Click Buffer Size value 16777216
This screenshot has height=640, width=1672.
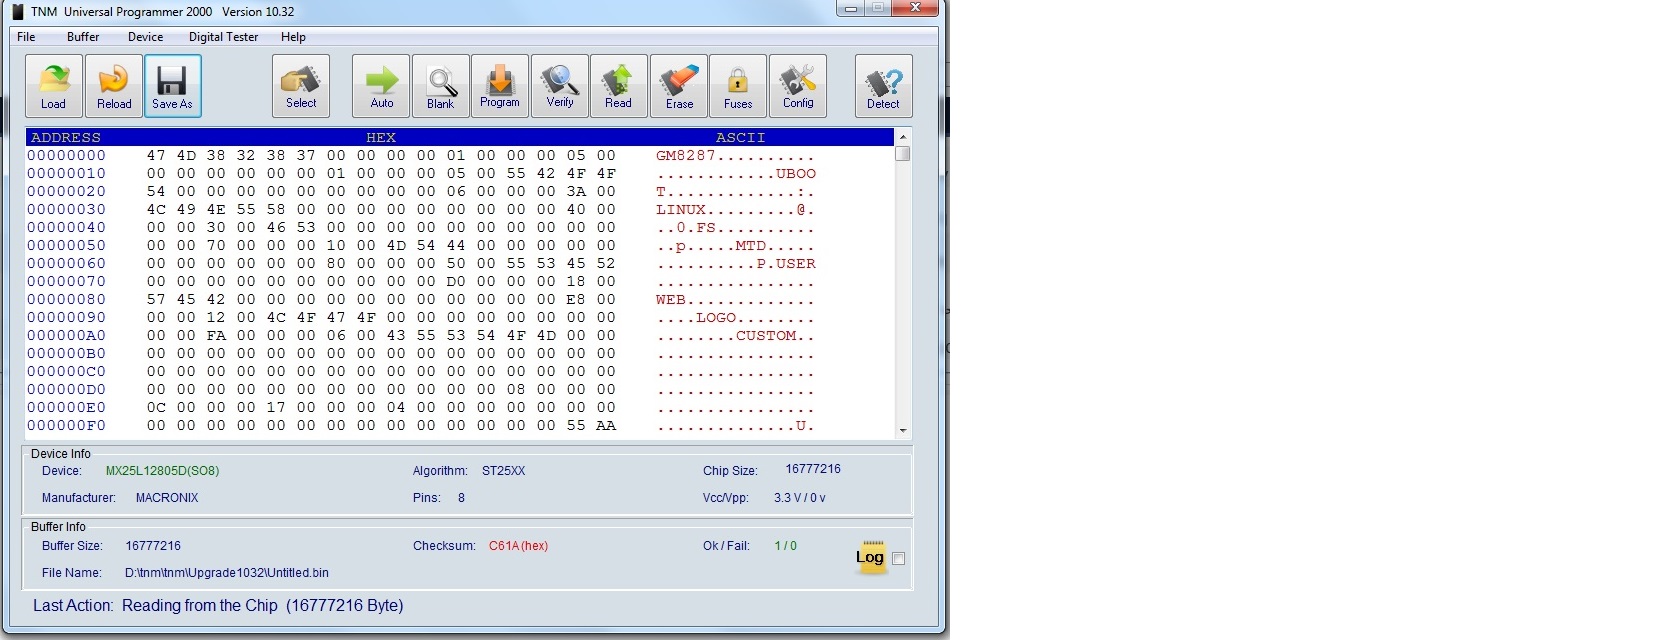(153, 546)
